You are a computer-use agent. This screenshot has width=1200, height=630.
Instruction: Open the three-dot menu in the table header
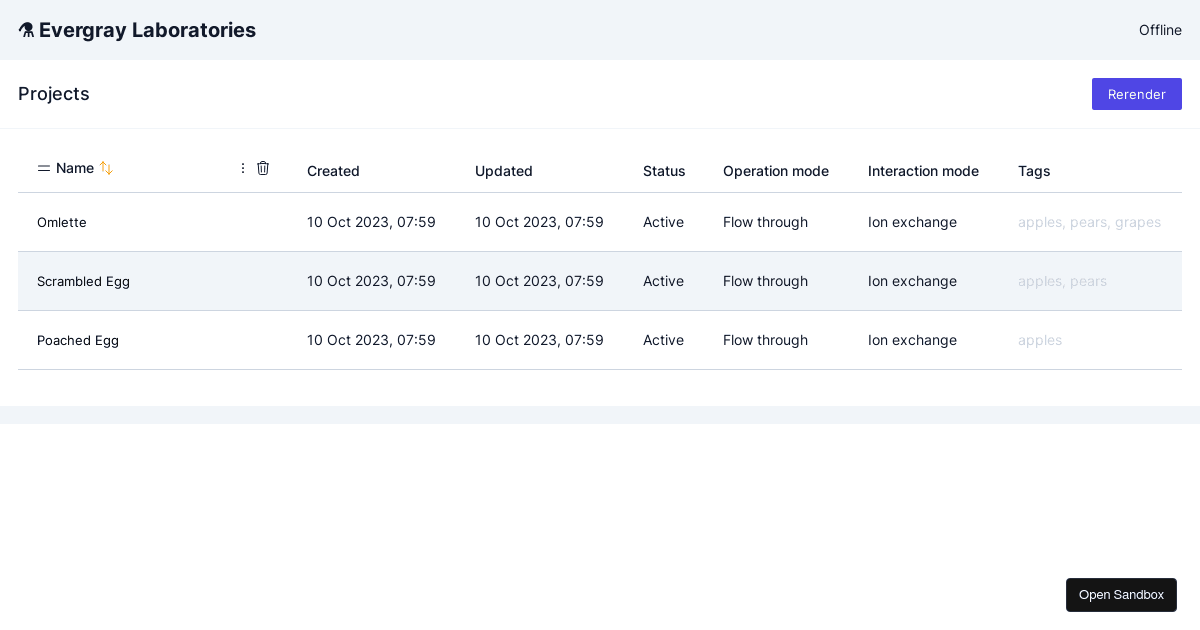click(x=243, y=168)
